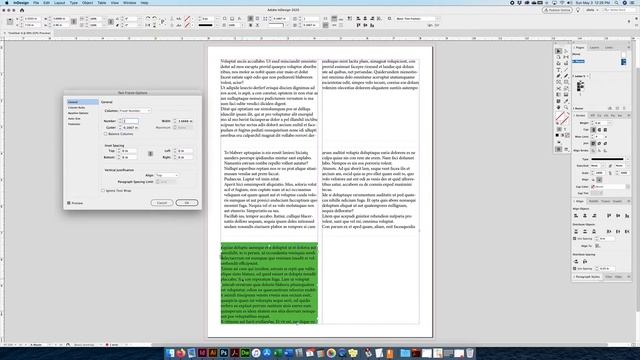Image resolution: width=640 pixels, height=360 pixels.
Task: Align top edges in Align panel
Action: coord(609,216)
